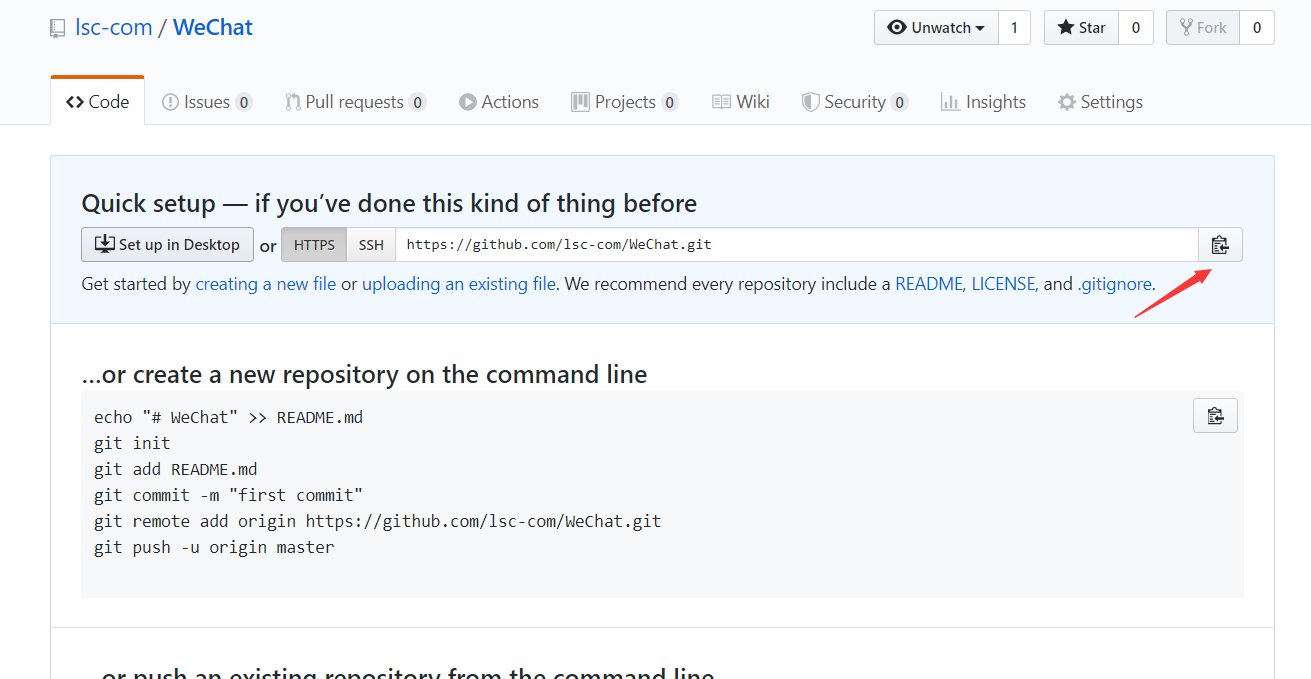Image resolution: width=1311 pixels, height=679 pixels.
Task: Open the Insights tab
Action: click(983, 102)
